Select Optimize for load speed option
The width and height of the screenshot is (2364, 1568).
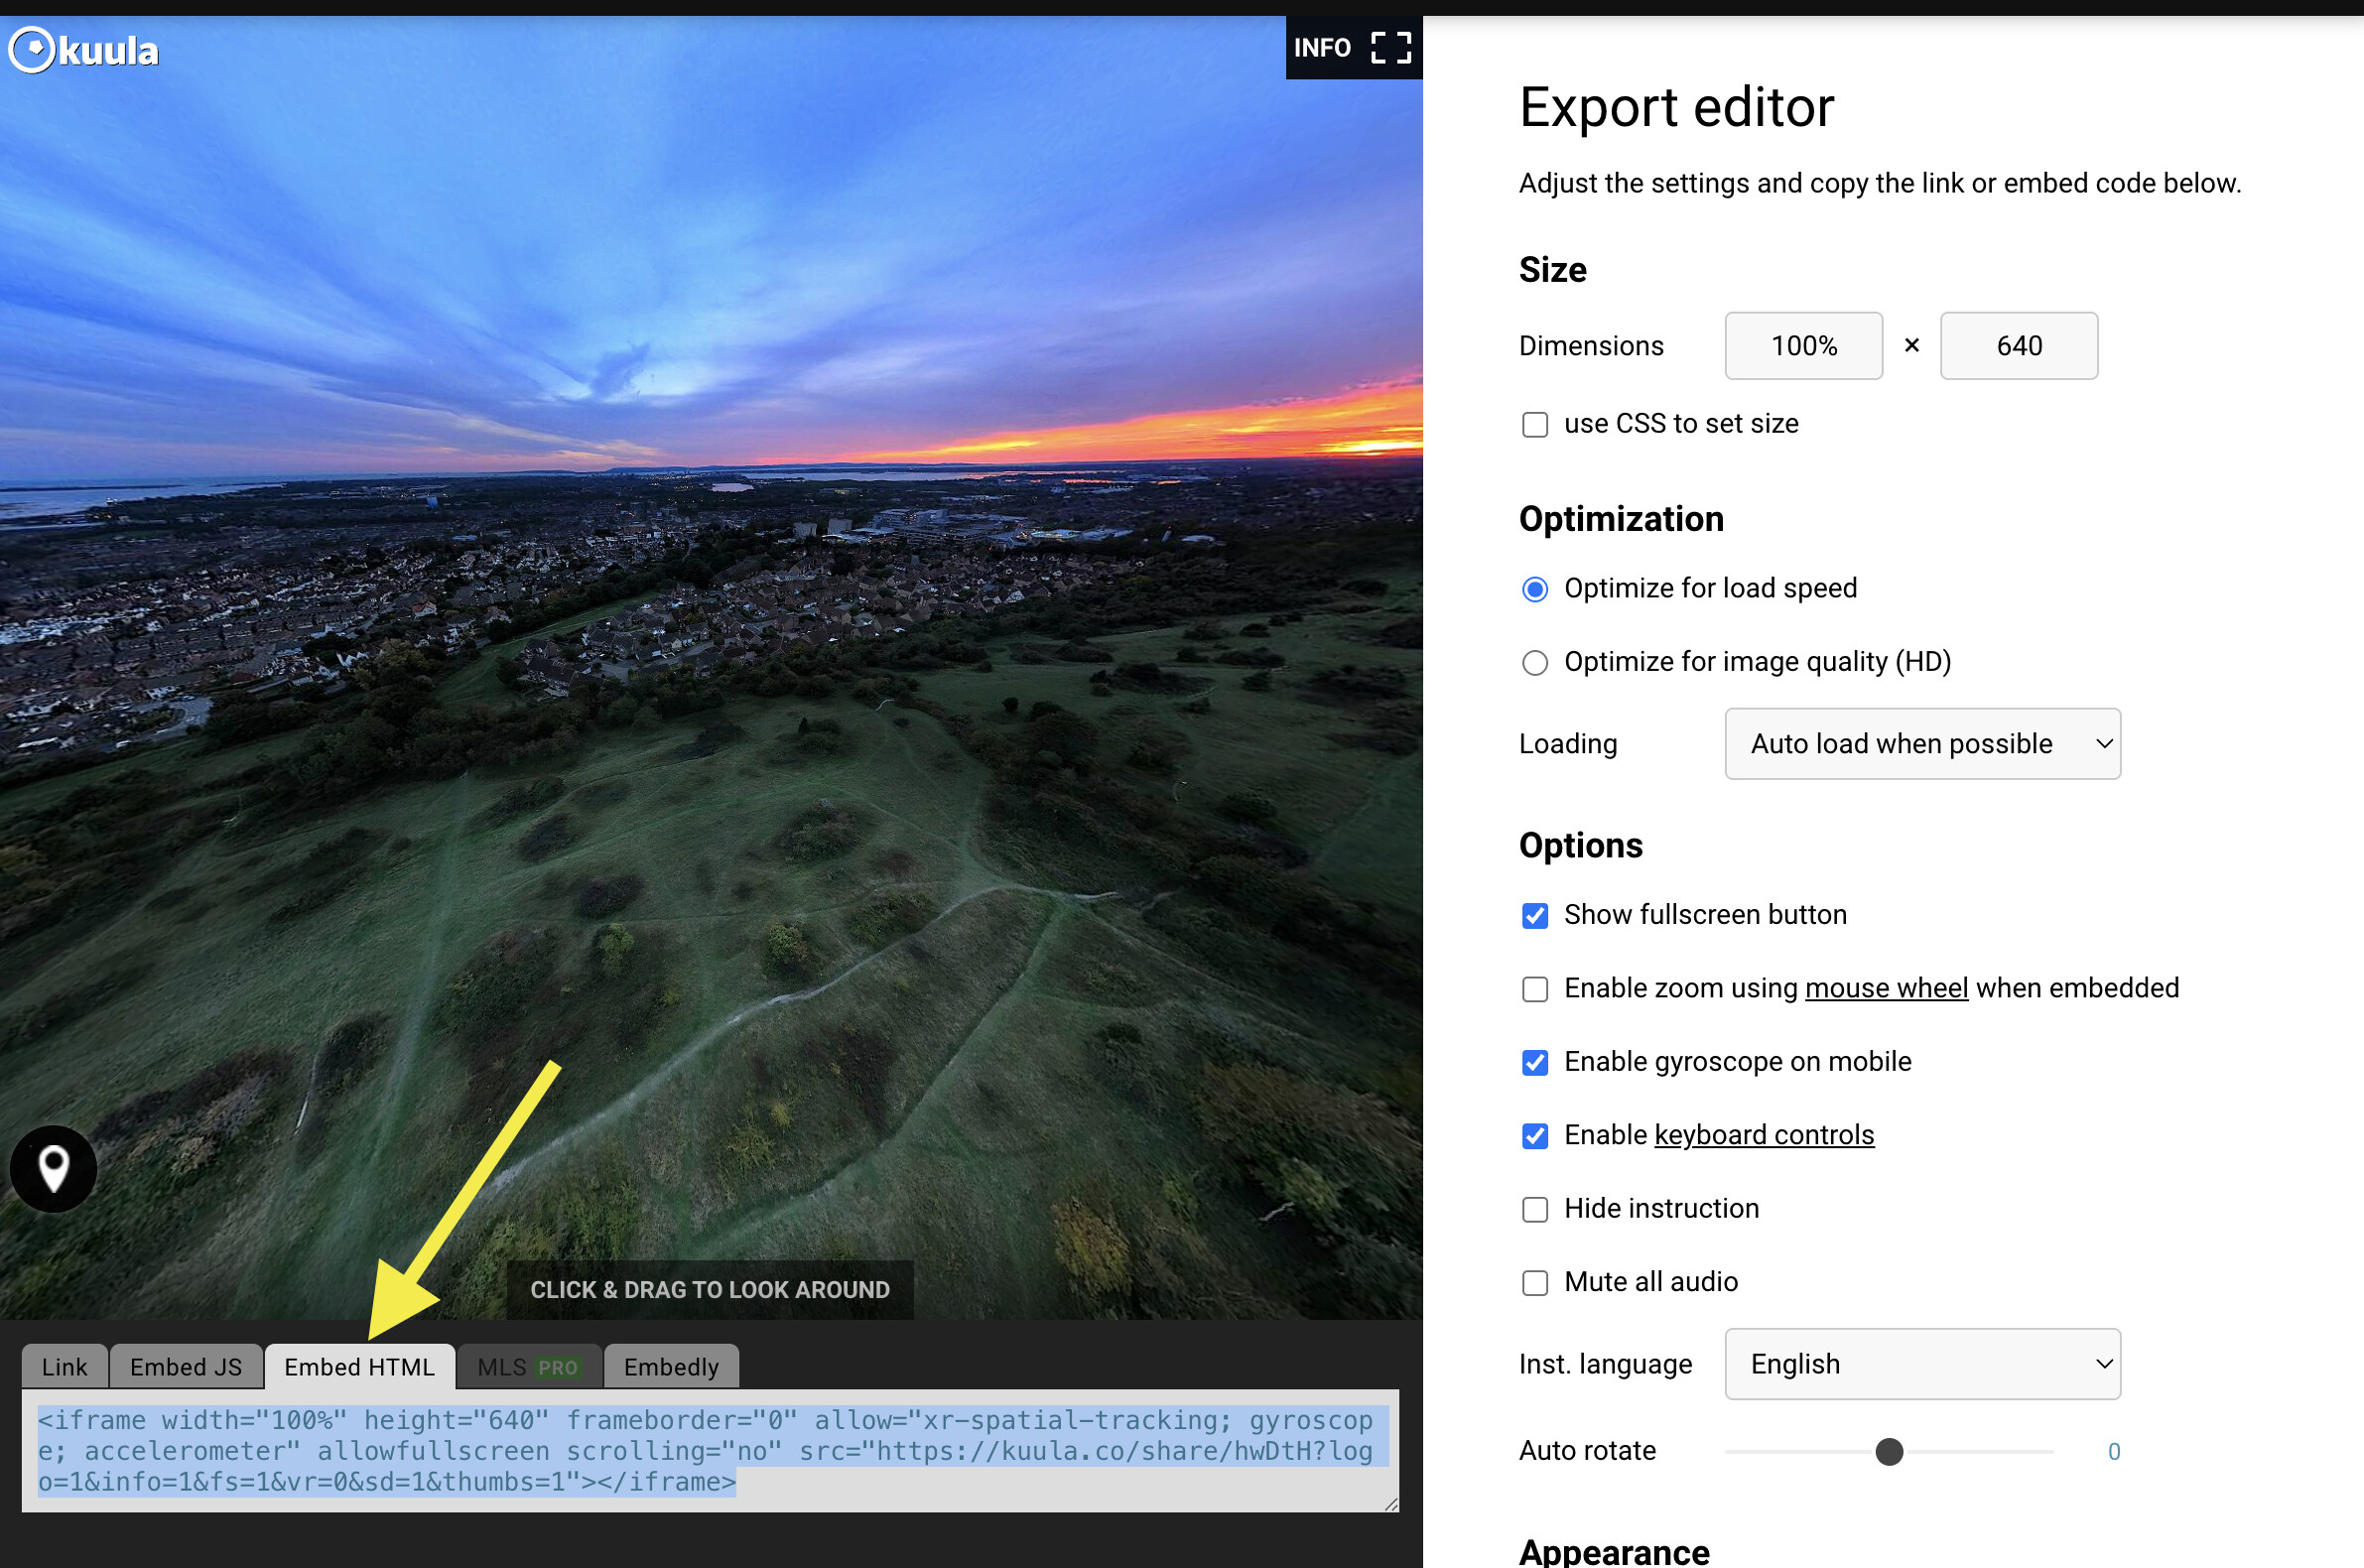tap(1534, 589)
